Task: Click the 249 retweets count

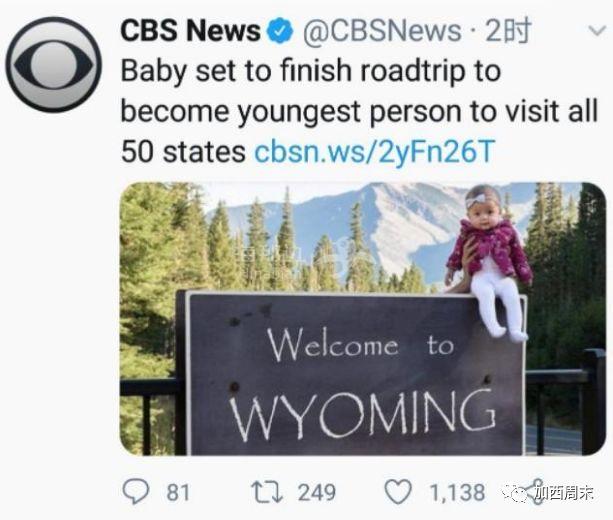Action: [317, 492]
